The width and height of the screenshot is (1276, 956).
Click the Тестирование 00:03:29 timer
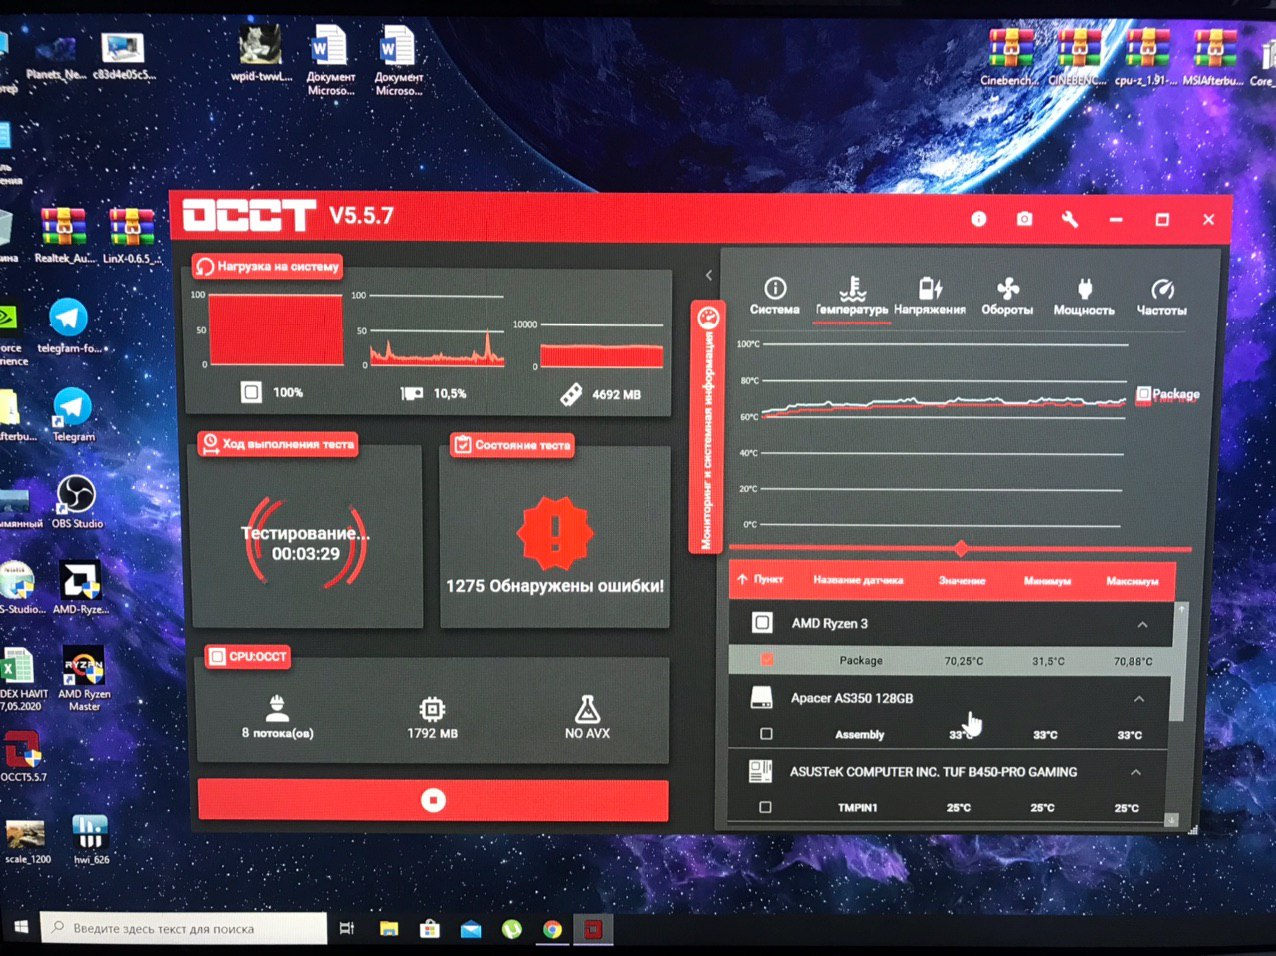305,543
